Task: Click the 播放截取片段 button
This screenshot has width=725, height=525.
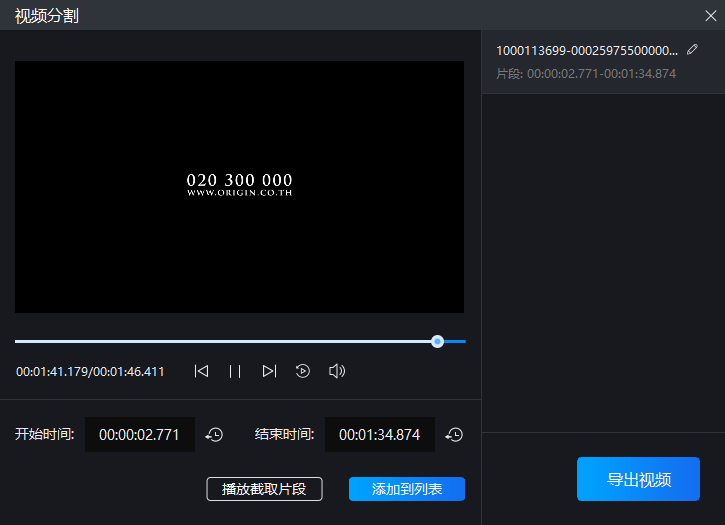Action: (x=264, y=489)
